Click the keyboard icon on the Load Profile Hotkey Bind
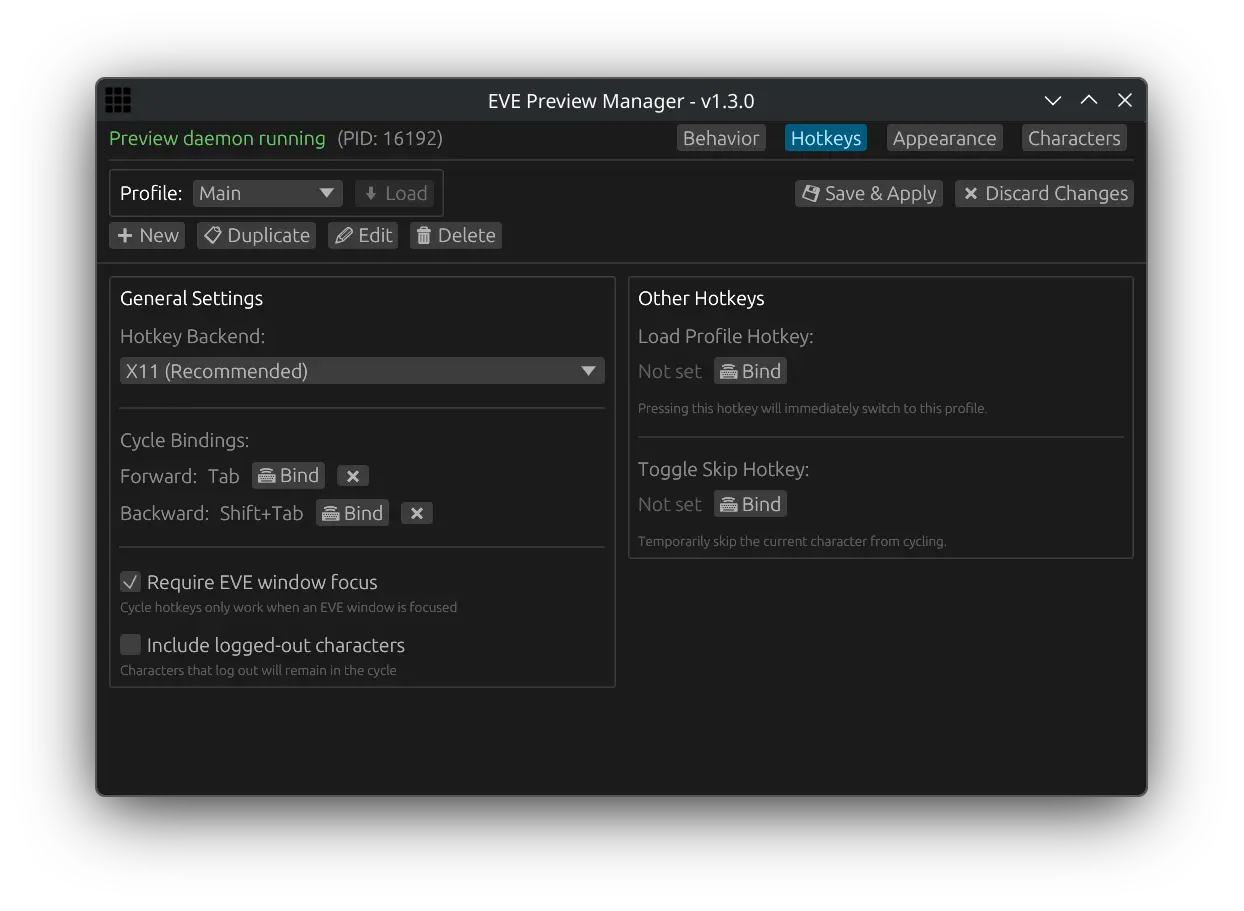1244x911 pixels. point(728,370)
